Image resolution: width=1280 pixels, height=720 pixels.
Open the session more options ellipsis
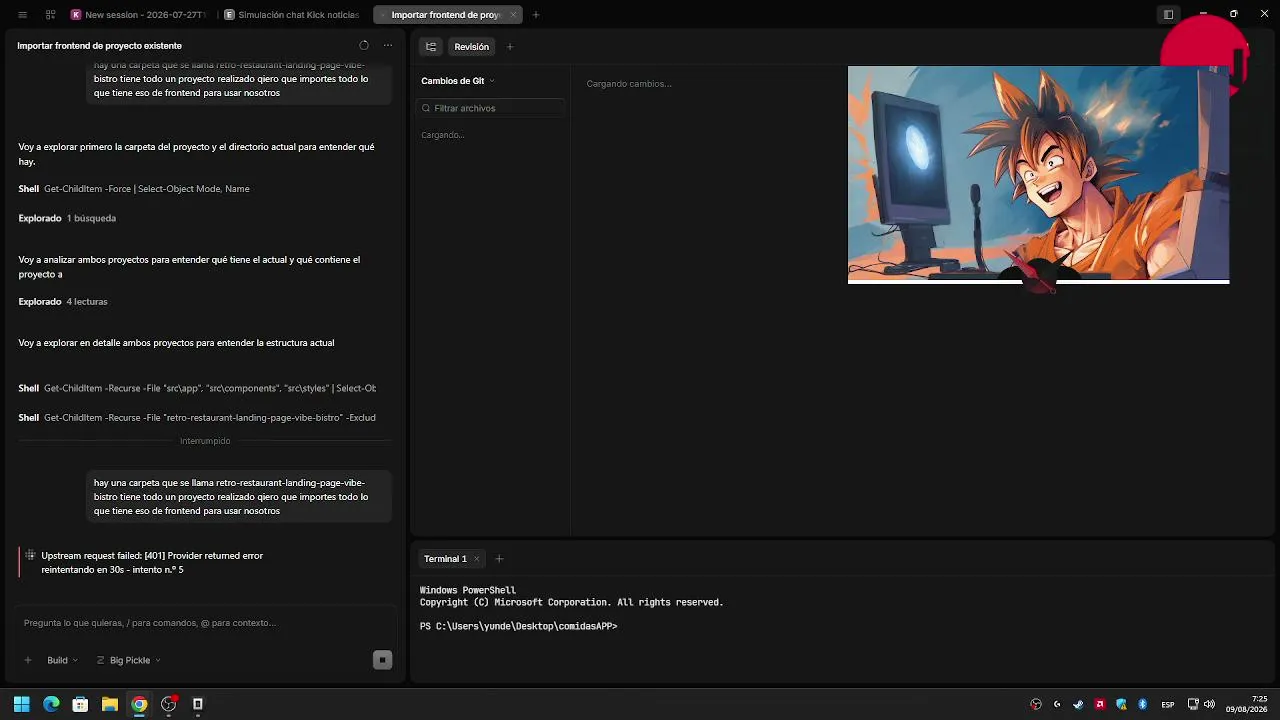point(388,46)
